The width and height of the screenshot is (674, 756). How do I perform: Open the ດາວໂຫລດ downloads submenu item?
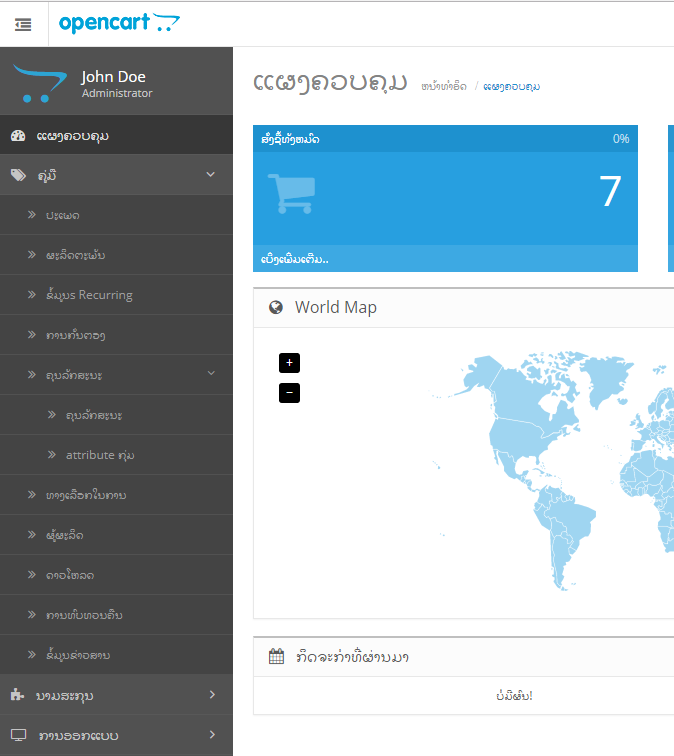[116, 575]
